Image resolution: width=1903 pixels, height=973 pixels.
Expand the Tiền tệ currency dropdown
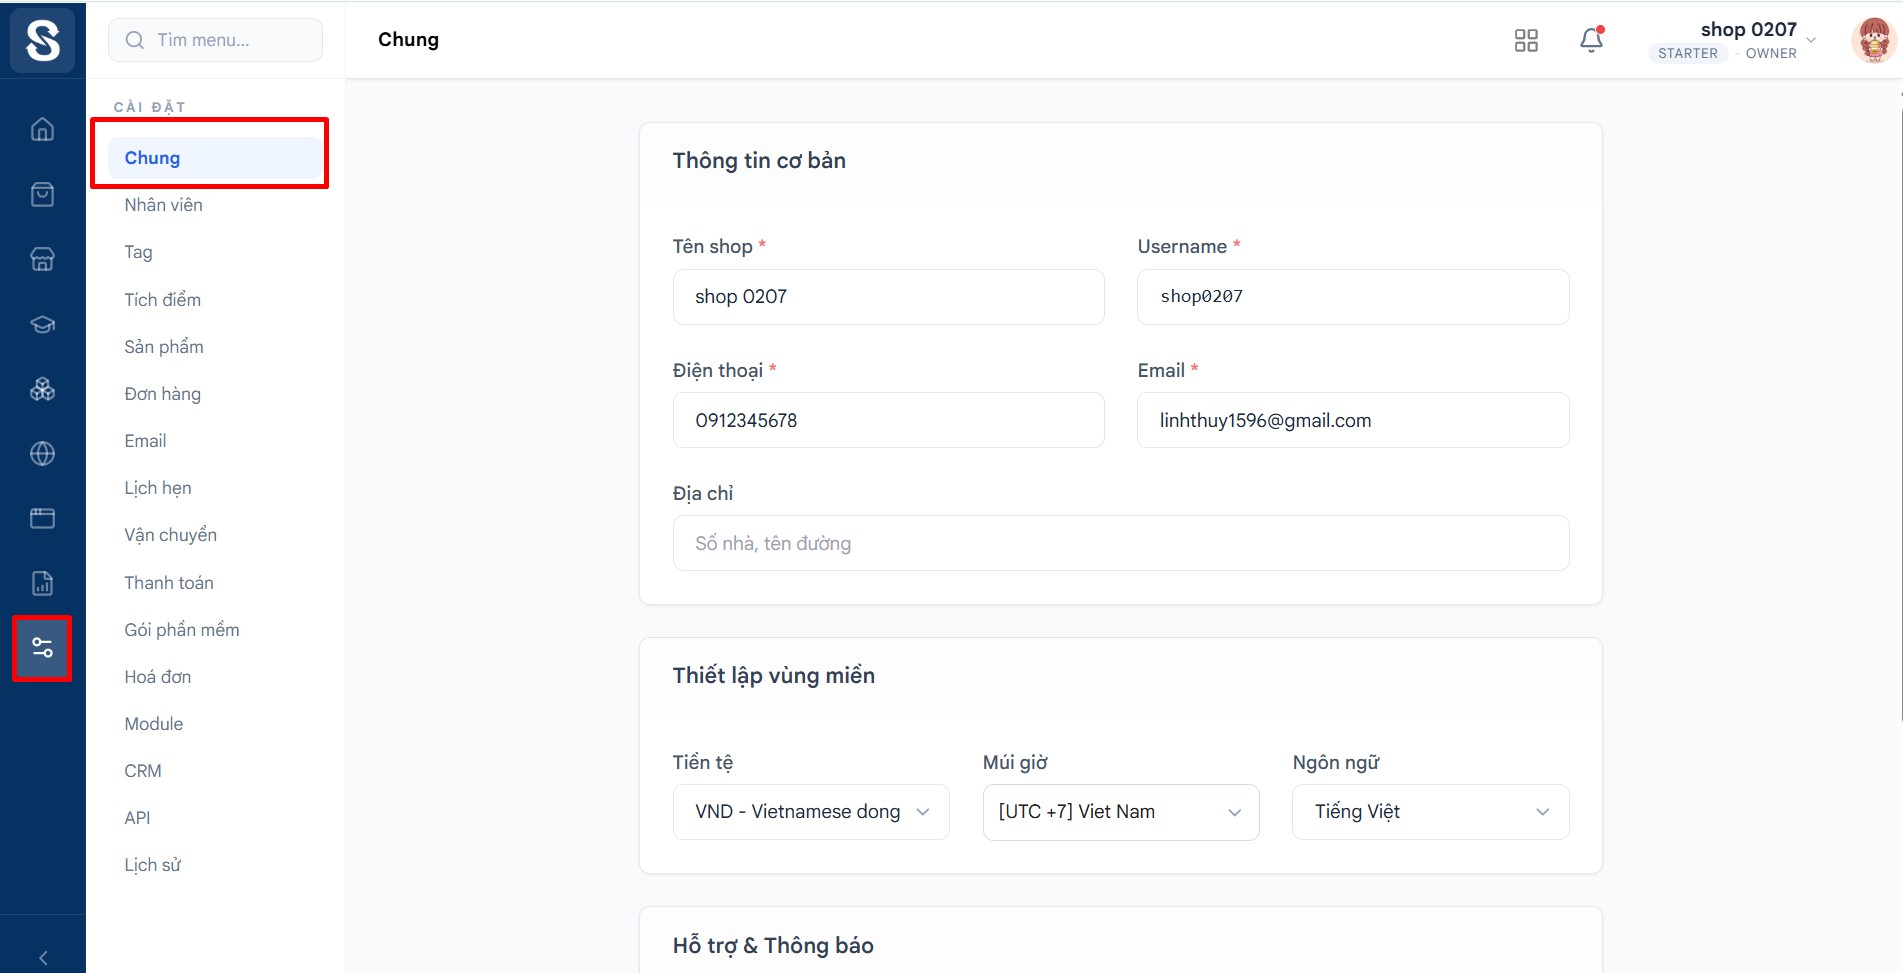(x=811, y=812)
